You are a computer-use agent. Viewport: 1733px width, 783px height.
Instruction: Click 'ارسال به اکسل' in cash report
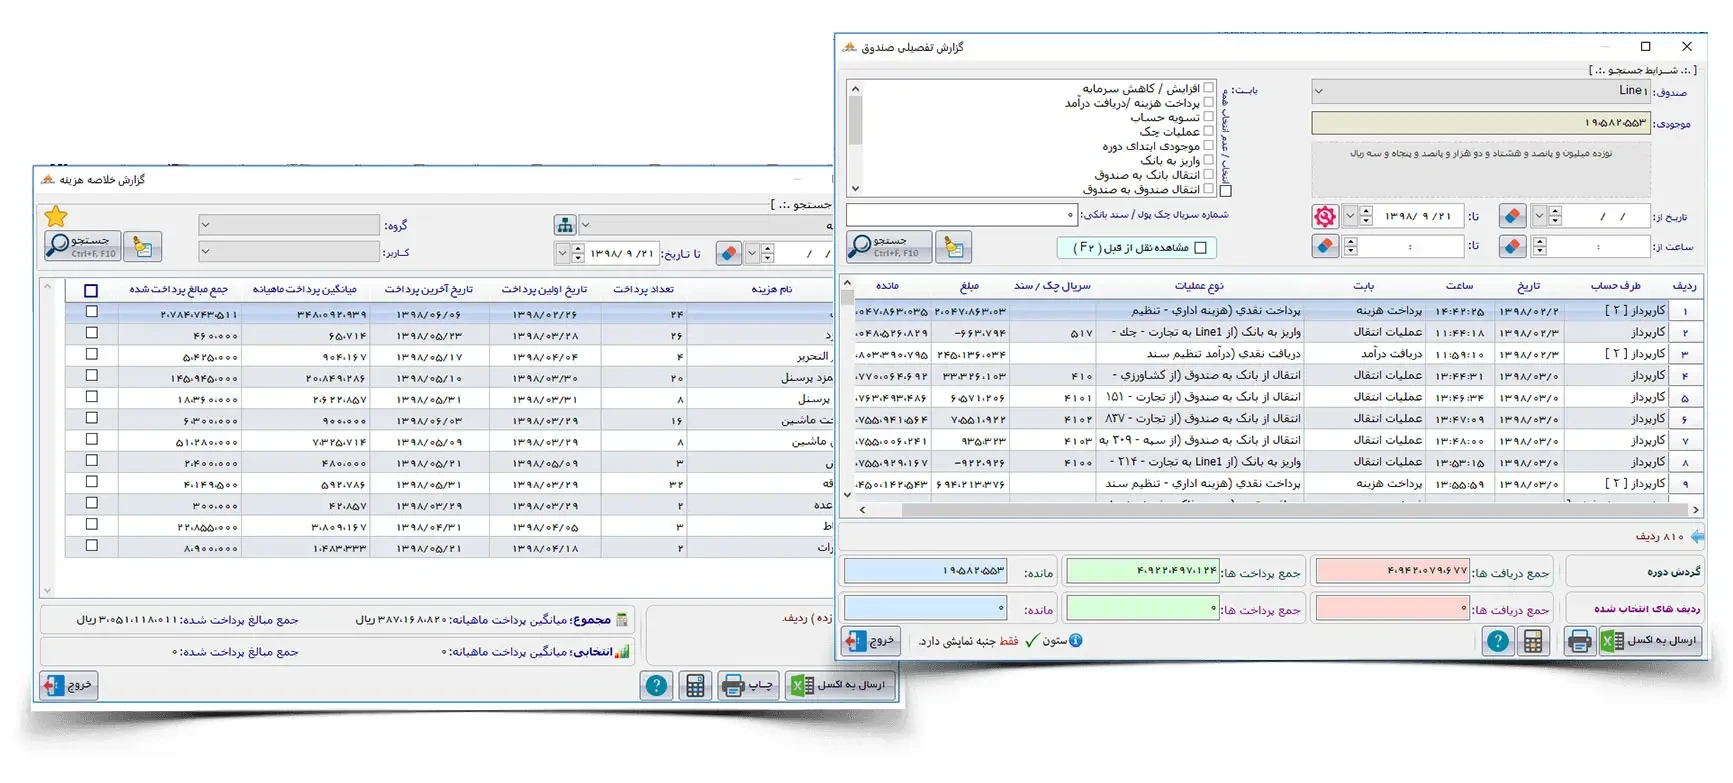1651,641
